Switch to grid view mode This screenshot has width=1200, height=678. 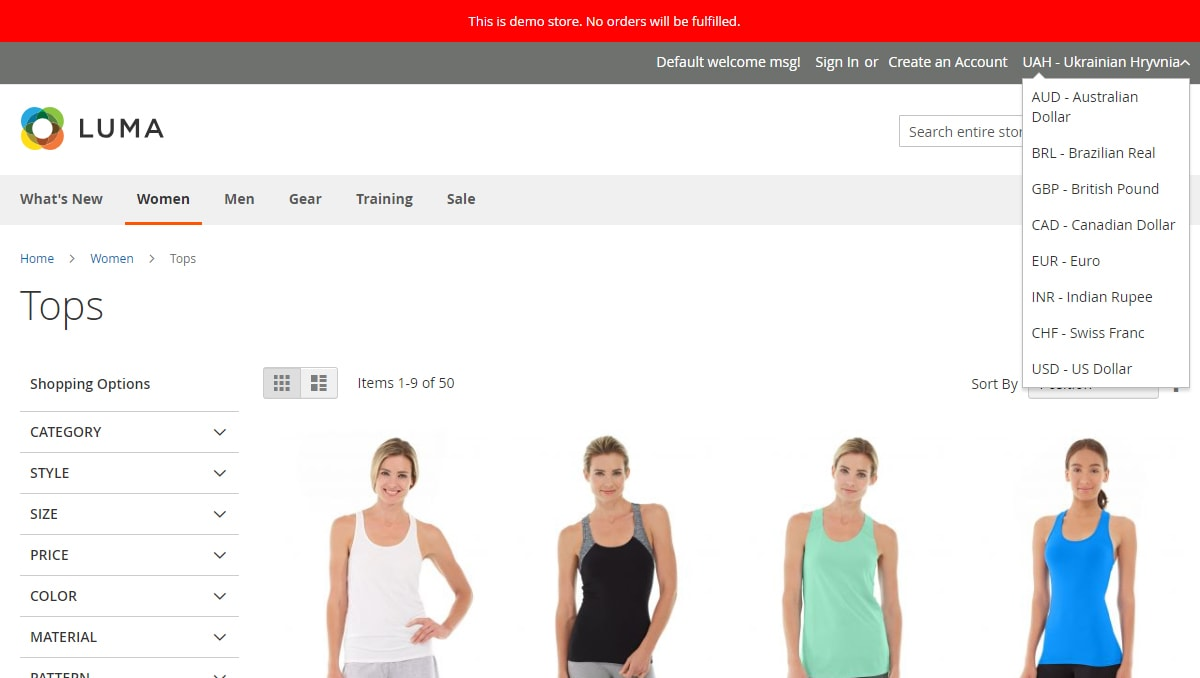click(x=281, y=382)
